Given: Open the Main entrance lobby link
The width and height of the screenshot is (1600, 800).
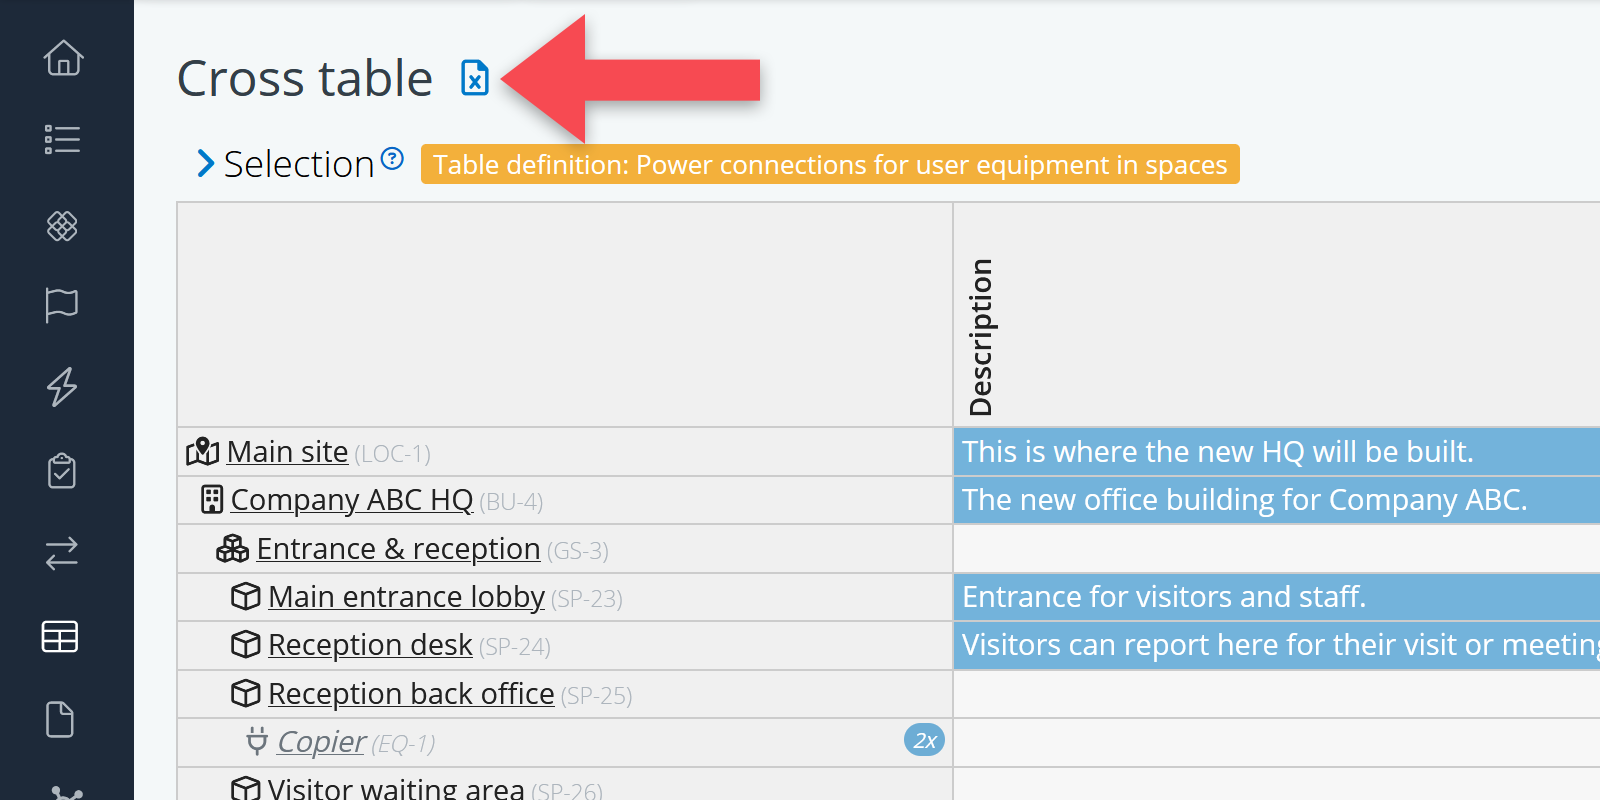Looking at the screenshot, I should 406,597.
